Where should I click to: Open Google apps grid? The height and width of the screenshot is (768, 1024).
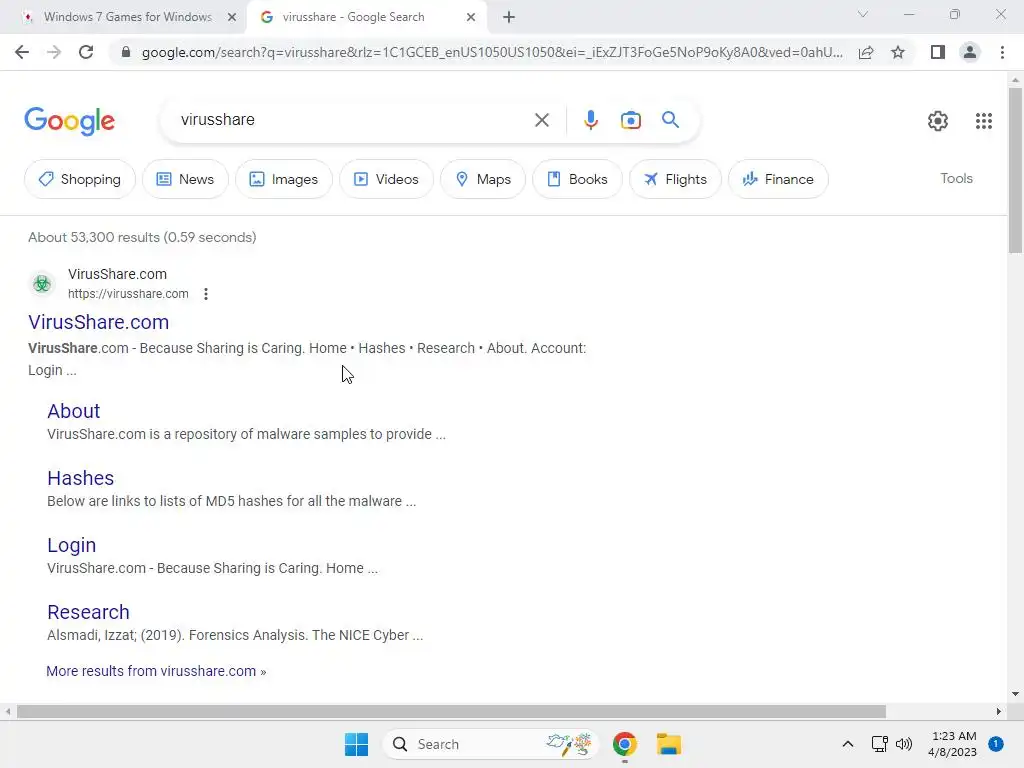pos(984,121)
